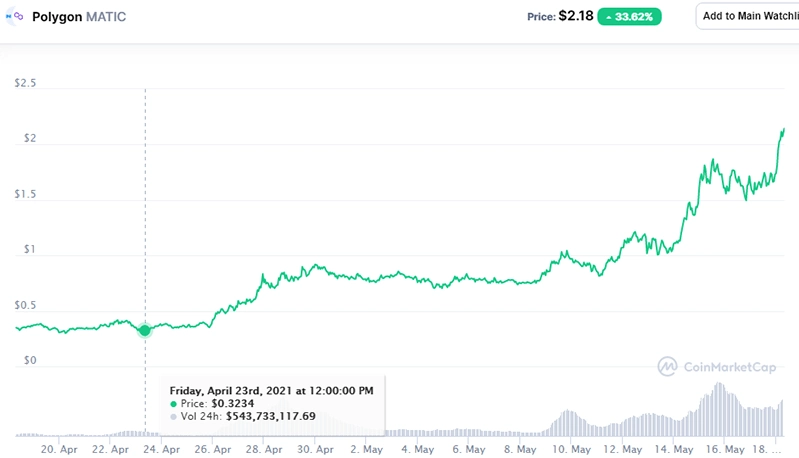Click the green 33.62% change badge

[629, 17]
